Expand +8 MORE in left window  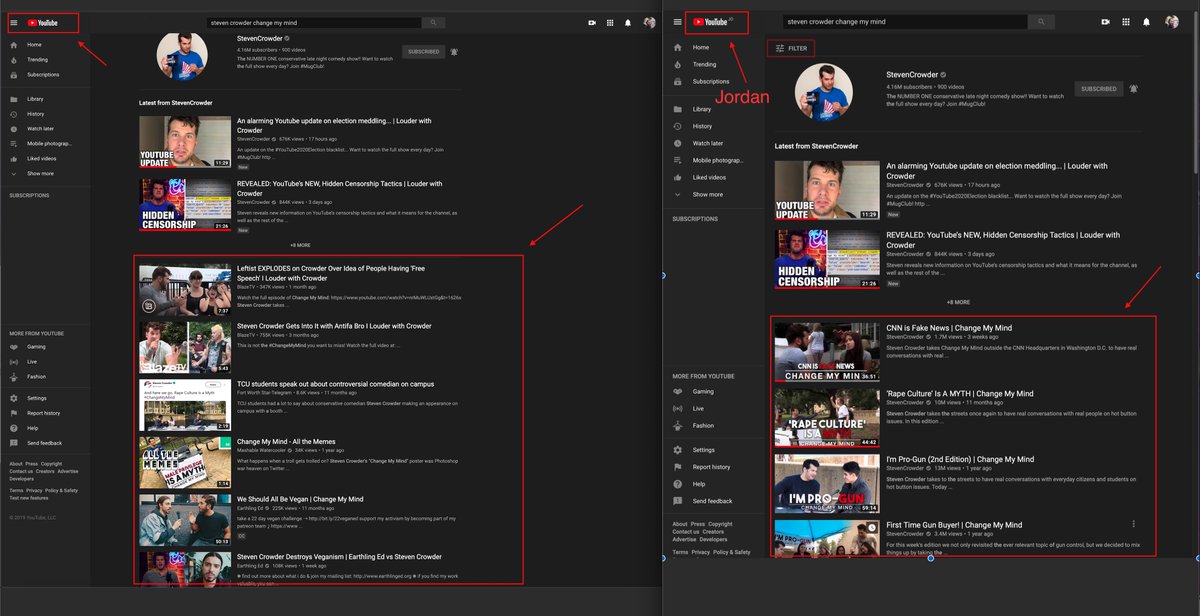300,245
